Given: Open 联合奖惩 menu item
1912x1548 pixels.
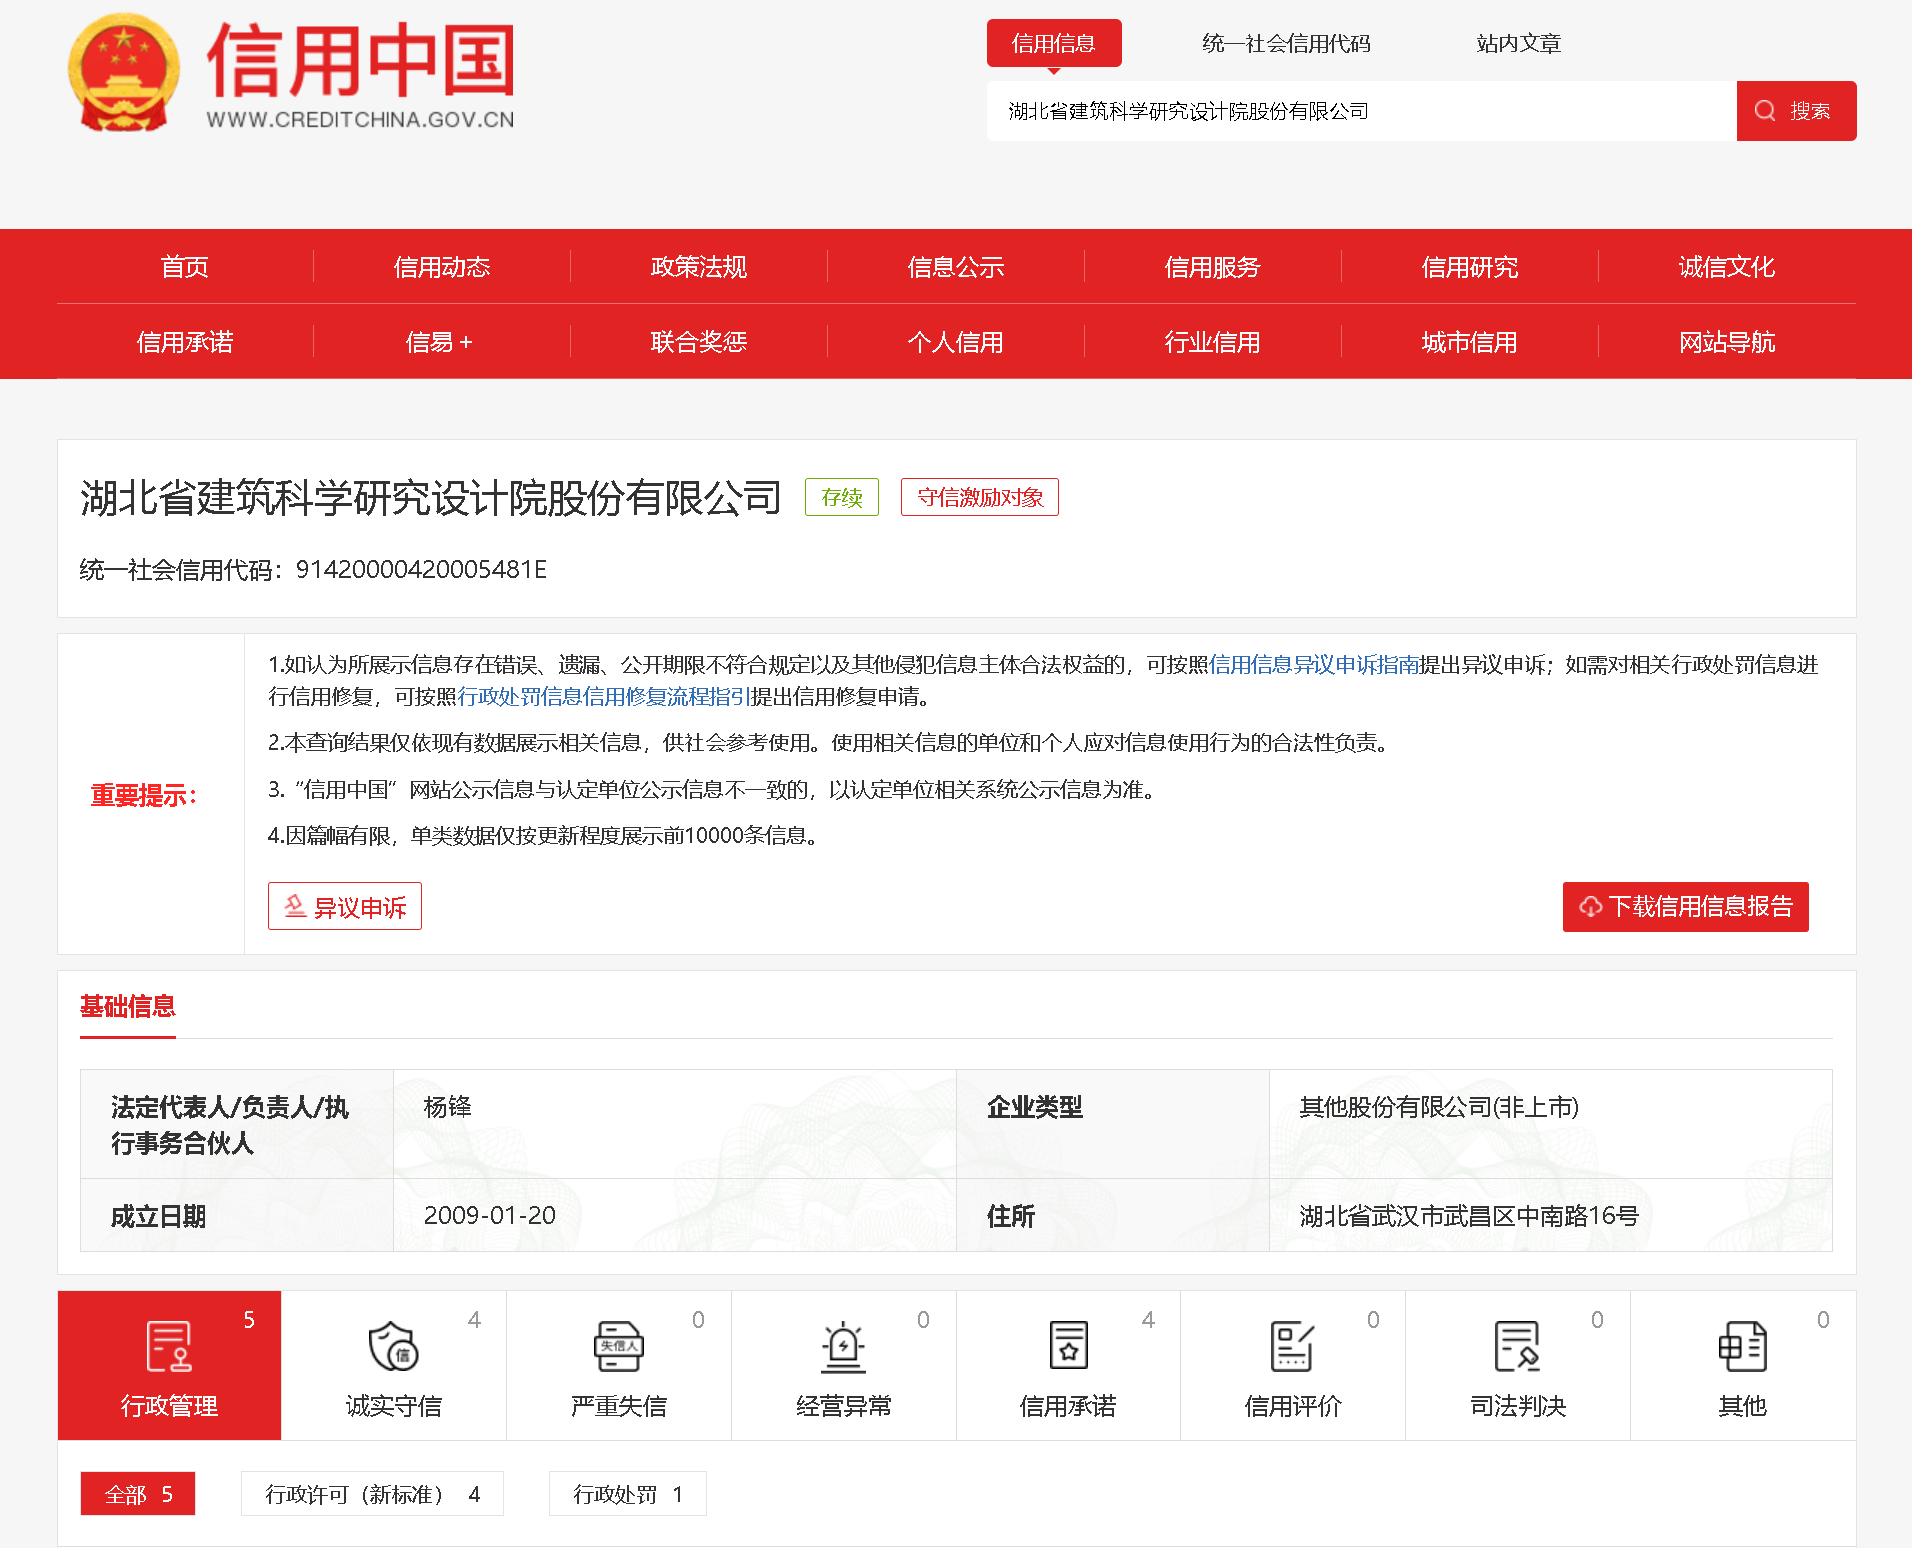Looking at the screenshot, I should [699, 342].
